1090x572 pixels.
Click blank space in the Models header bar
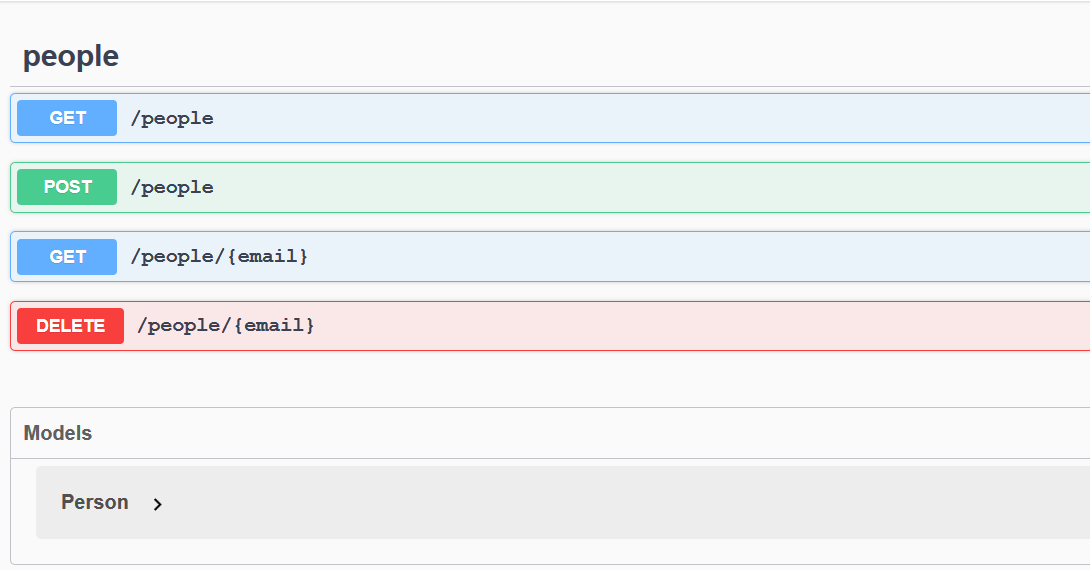point(600,433)
